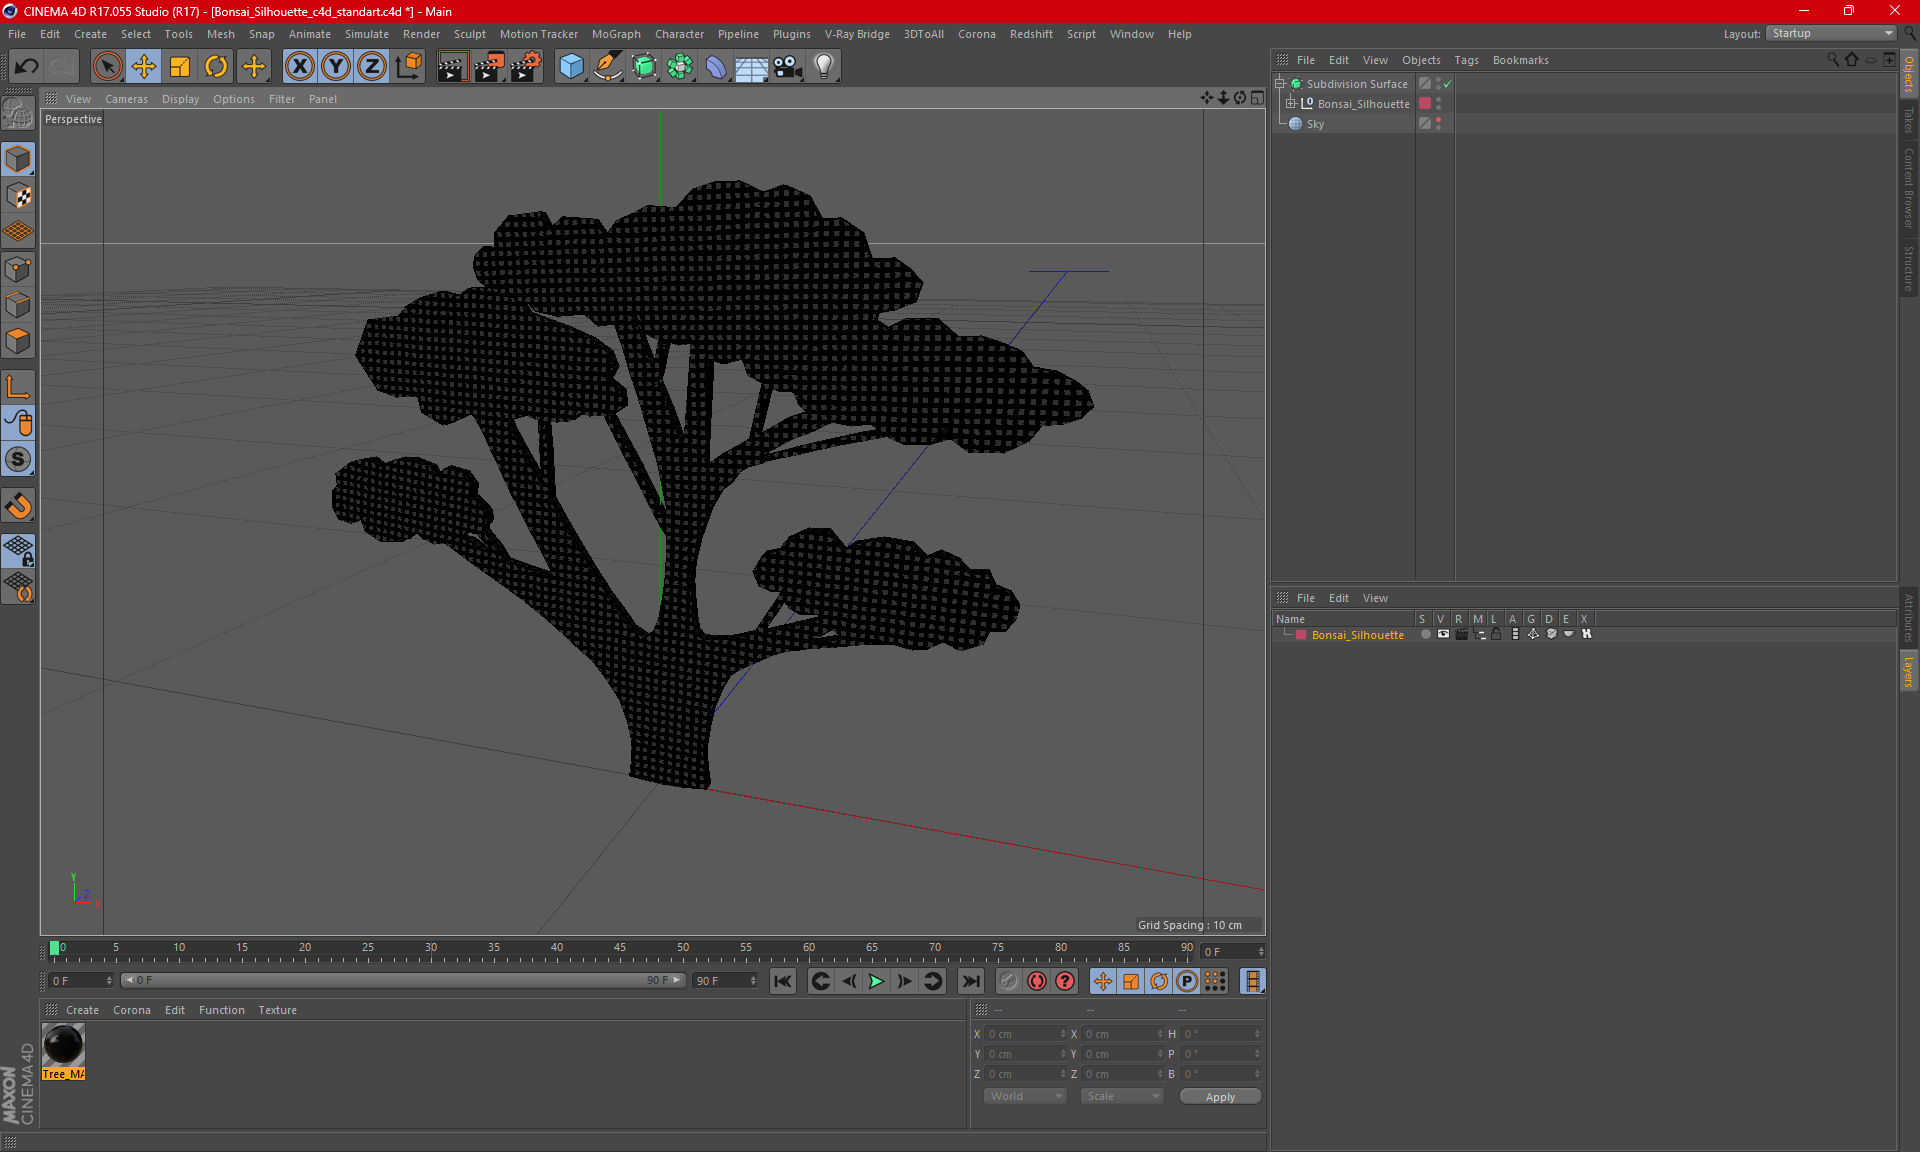Viewport: 1920px width, 1152px height.
Task: Click the Apply button
Action: click(1220, 1097)
